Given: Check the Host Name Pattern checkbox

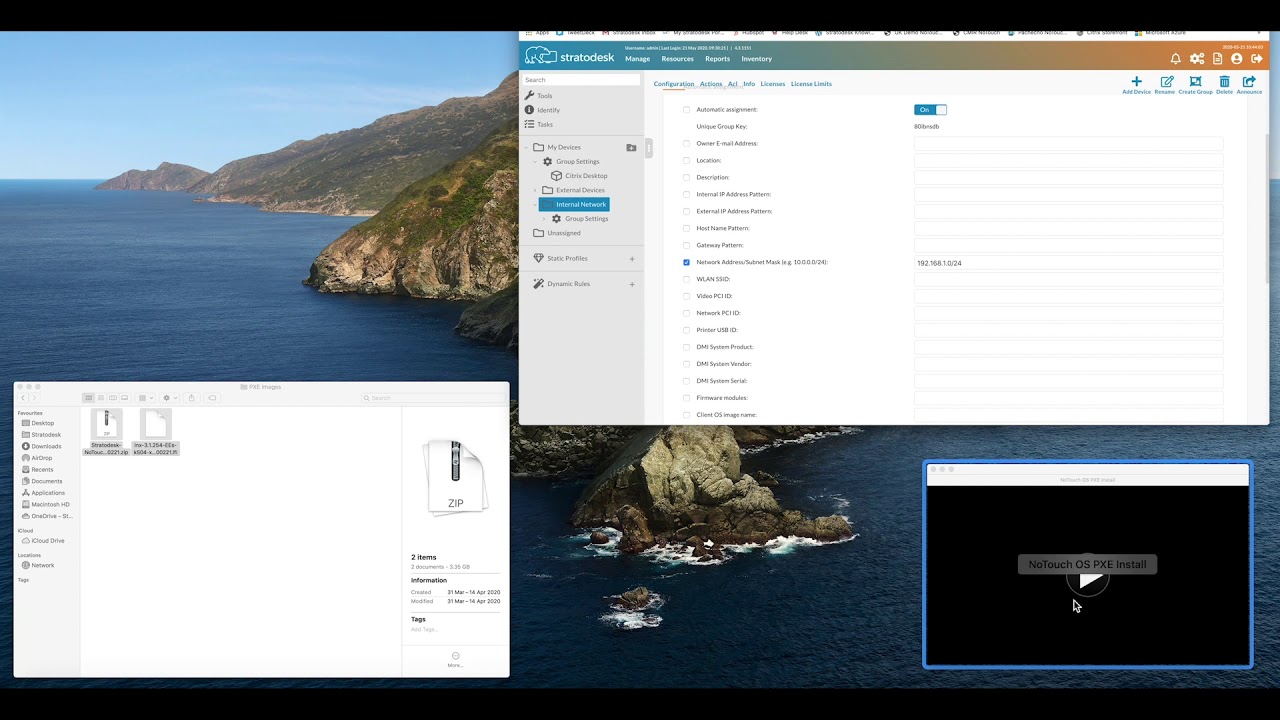Looking at the screenshot, I should 686,228.
